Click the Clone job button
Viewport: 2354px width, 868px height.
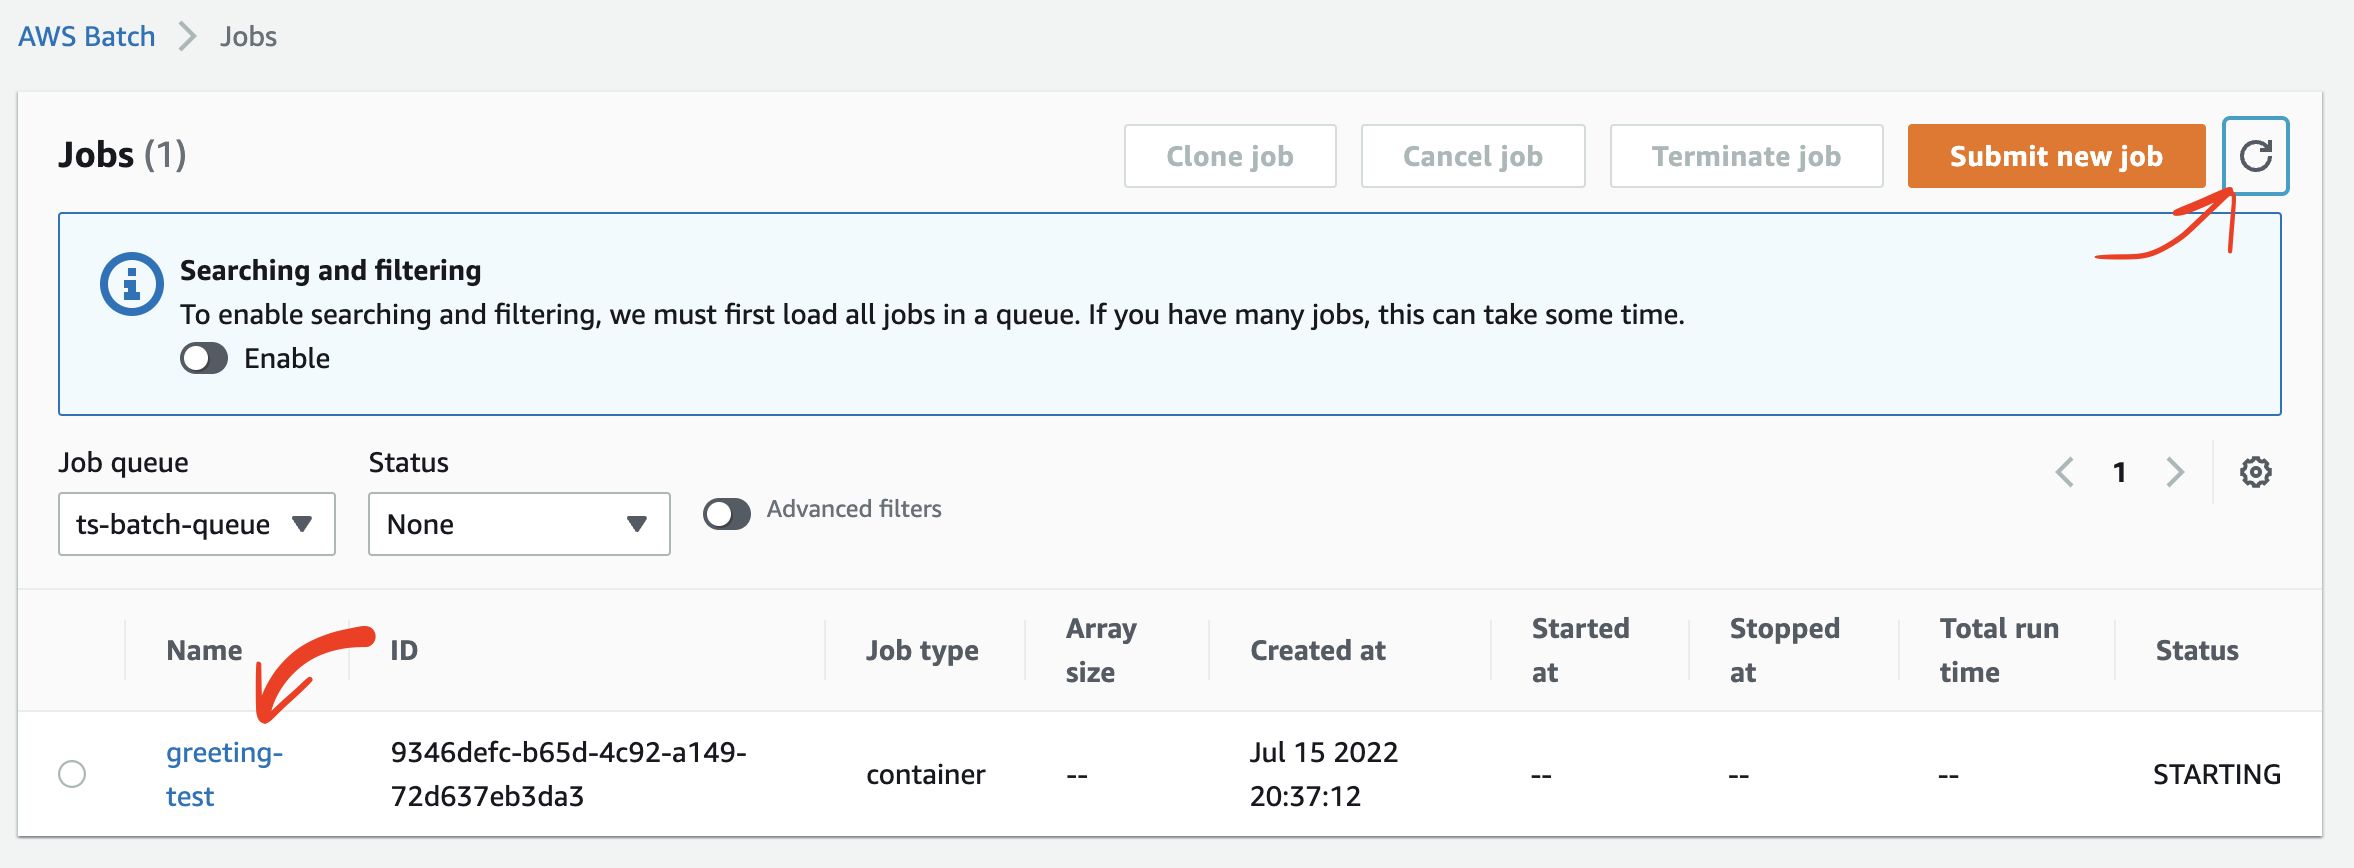(x=1230, y=156)
